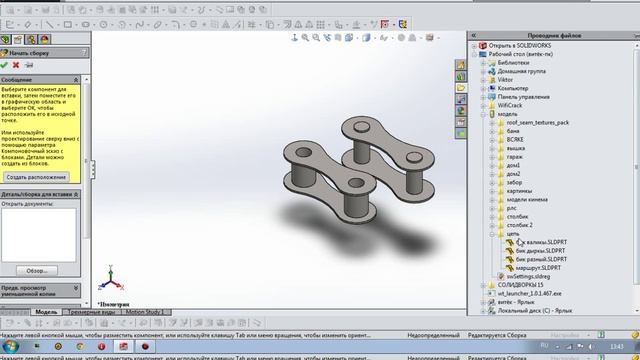
Task: Expand the Предв. просмотр section chevron
Action: tap(76, 288)
